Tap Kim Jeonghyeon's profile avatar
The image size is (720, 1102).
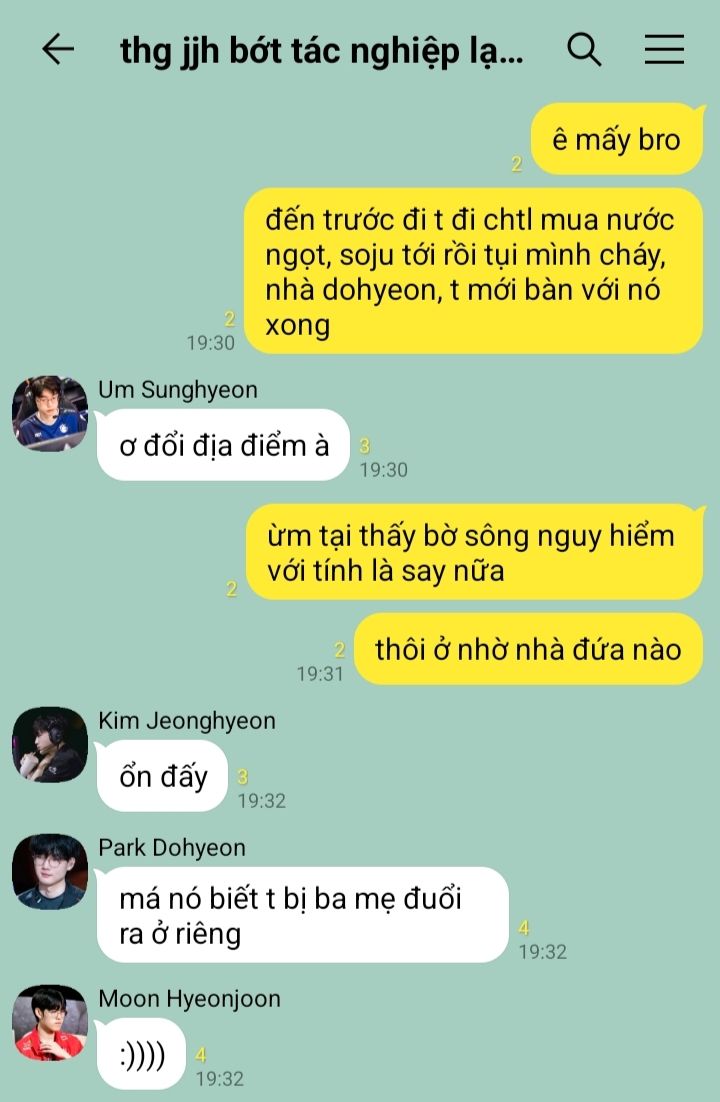(x=50, y=744)
